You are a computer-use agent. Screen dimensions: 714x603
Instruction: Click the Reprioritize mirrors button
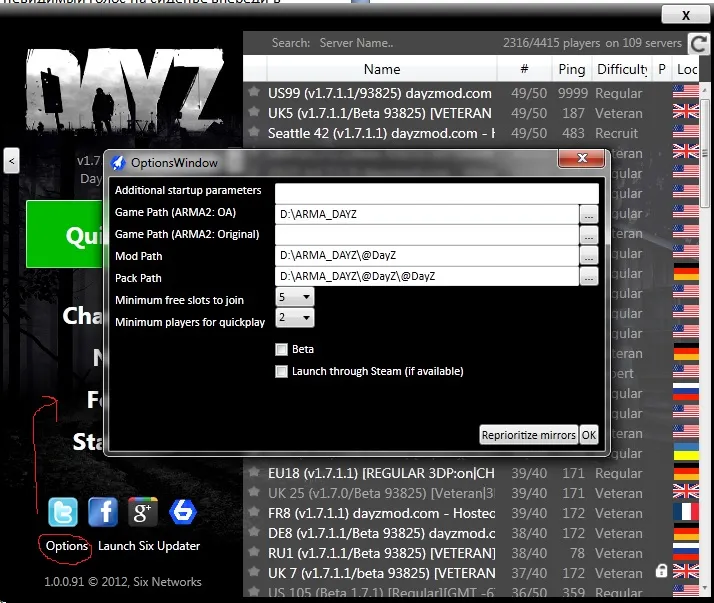pos(528,435)
